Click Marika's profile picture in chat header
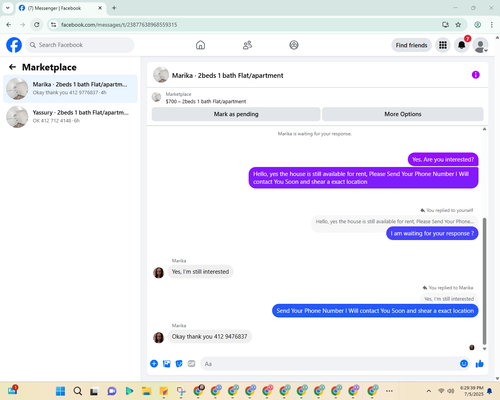500x400 pixels. (x=161, y=75)
